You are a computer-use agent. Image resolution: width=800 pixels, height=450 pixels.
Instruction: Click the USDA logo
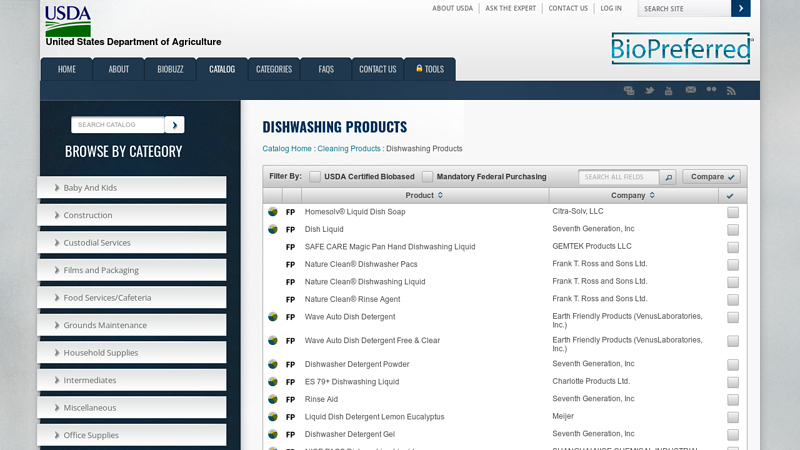point(68,21)
